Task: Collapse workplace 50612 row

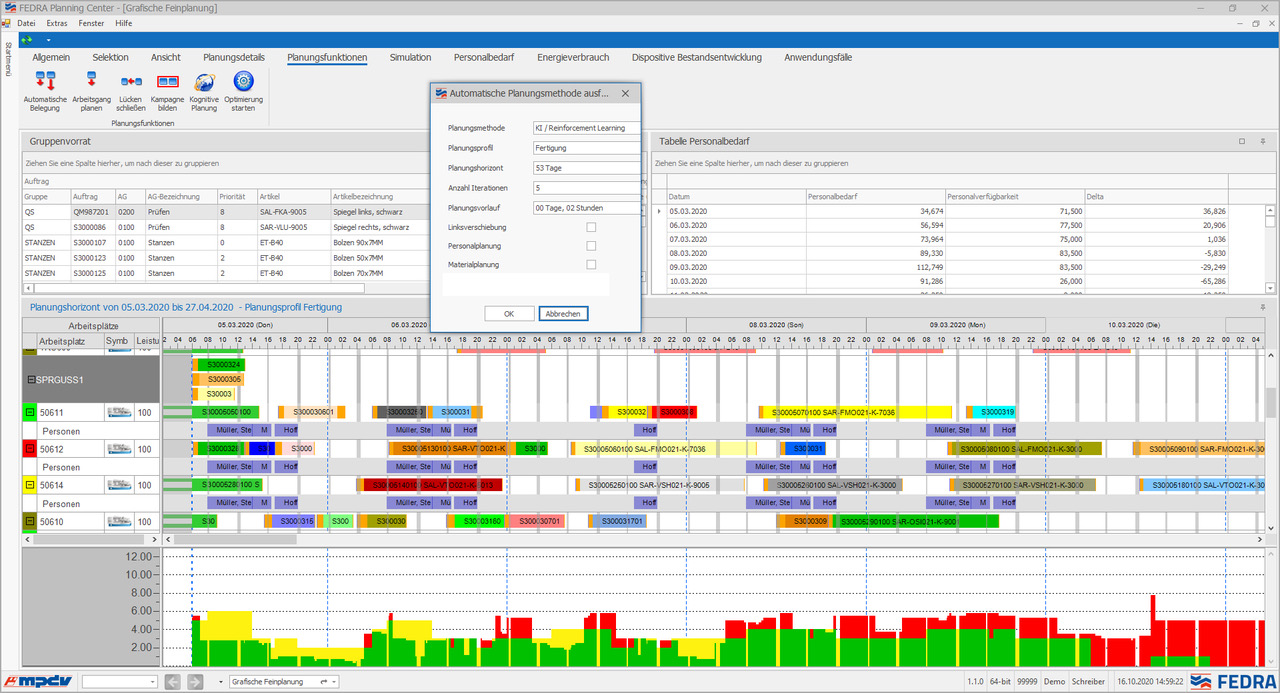Action: click(x=30, y=449)
